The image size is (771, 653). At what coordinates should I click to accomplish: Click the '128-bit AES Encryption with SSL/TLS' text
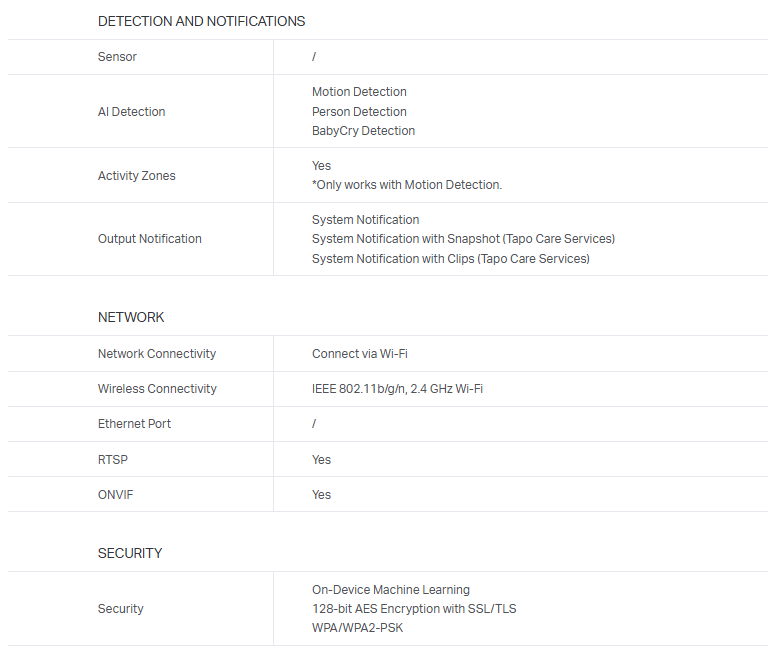pyautogui.click(x=414, y=609)
